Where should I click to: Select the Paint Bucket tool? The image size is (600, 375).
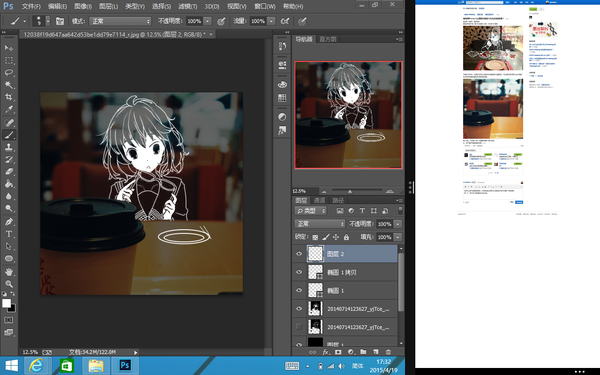(8, 184)
